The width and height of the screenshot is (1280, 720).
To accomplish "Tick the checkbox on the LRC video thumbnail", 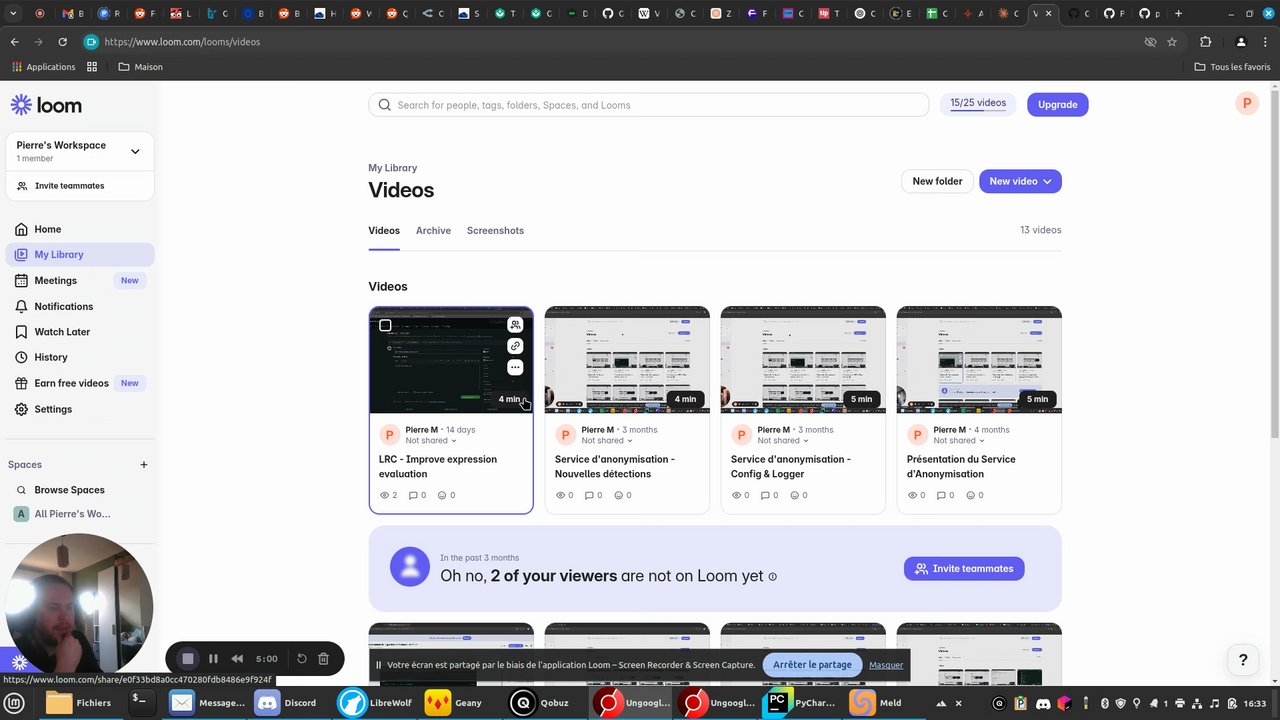I will point(385,325).
